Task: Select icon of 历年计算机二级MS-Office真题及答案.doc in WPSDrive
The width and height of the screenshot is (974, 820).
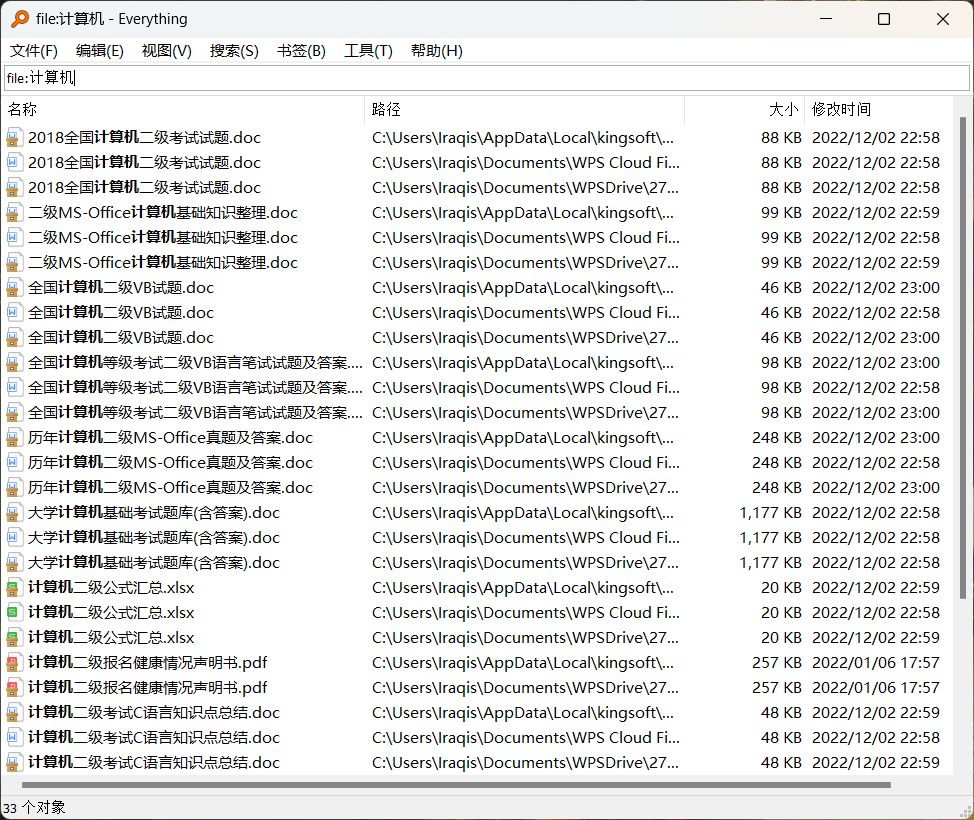Action: tap(13, 488)
